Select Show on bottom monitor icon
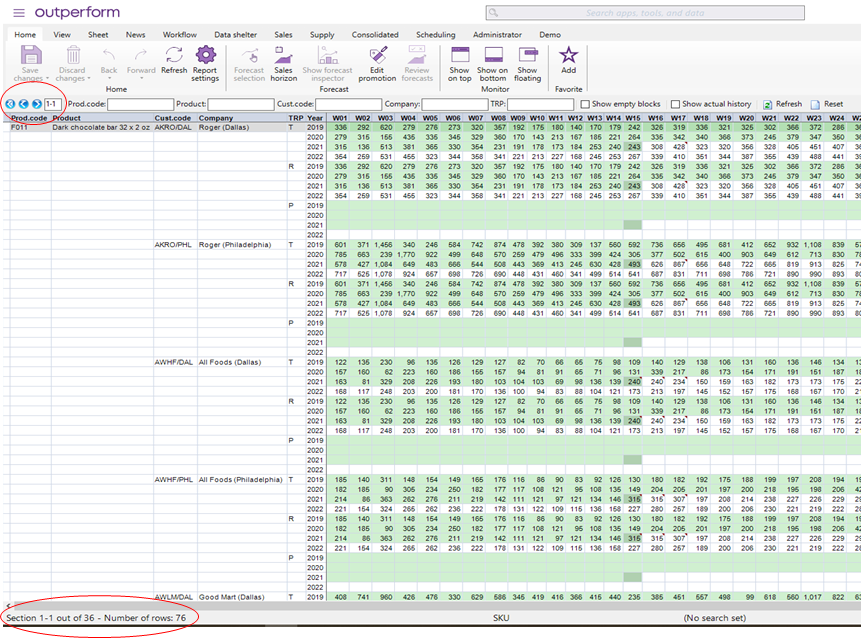 pyautogui.click(x=492, y=56)
